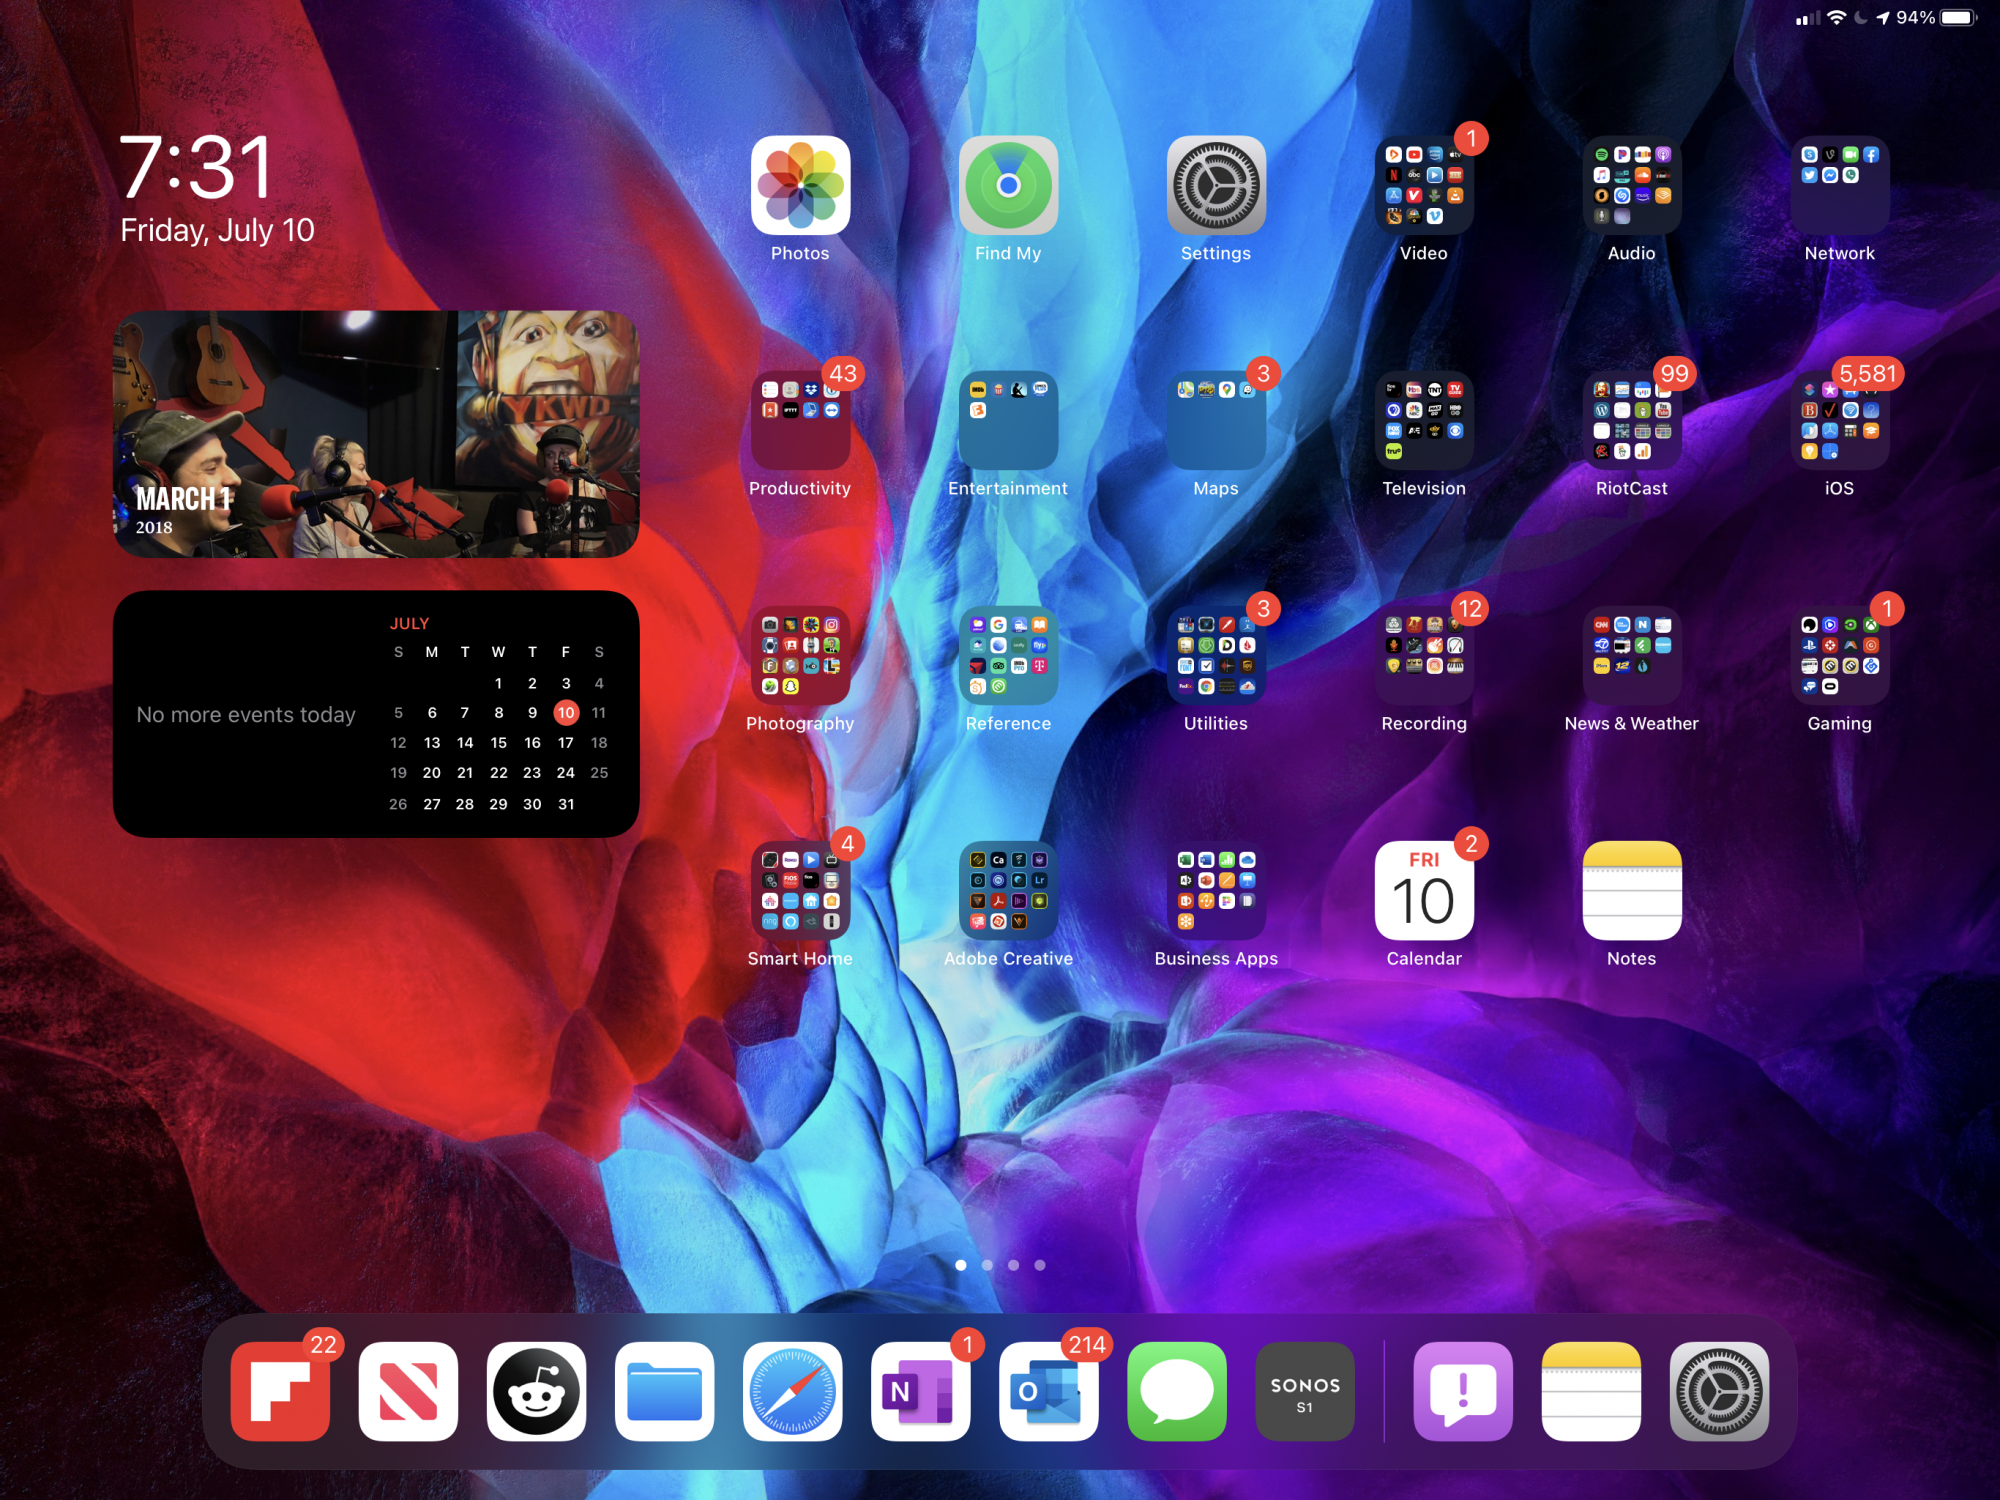Open the Photos app
Screen dimensions: 2000x1500
point(800,186)
